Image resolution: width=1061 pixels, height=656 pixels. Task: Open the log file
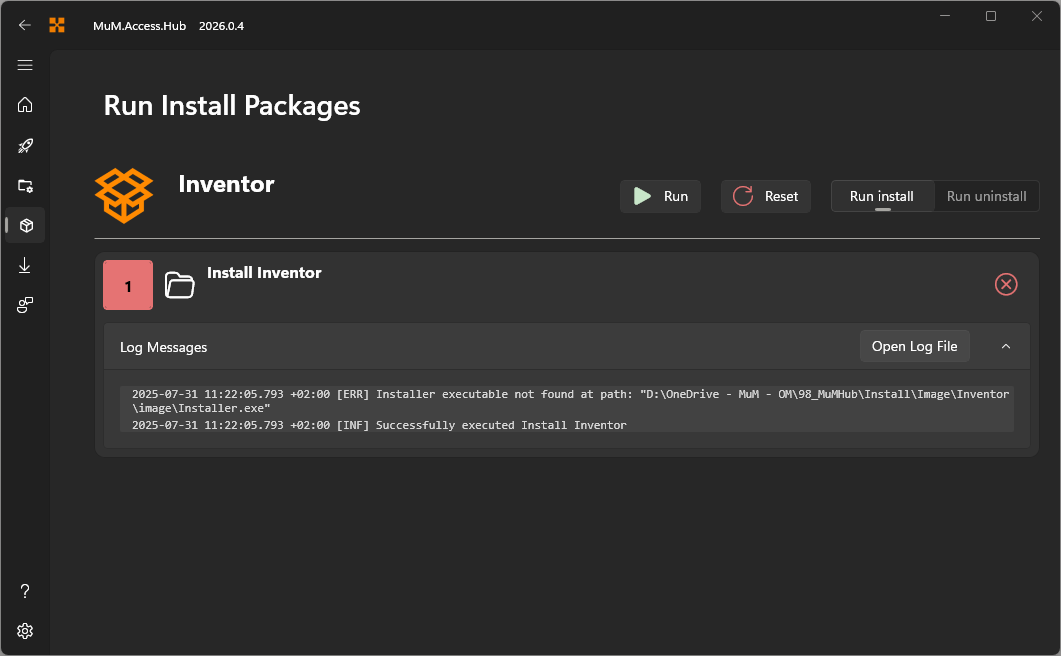[x=914, y=346]
